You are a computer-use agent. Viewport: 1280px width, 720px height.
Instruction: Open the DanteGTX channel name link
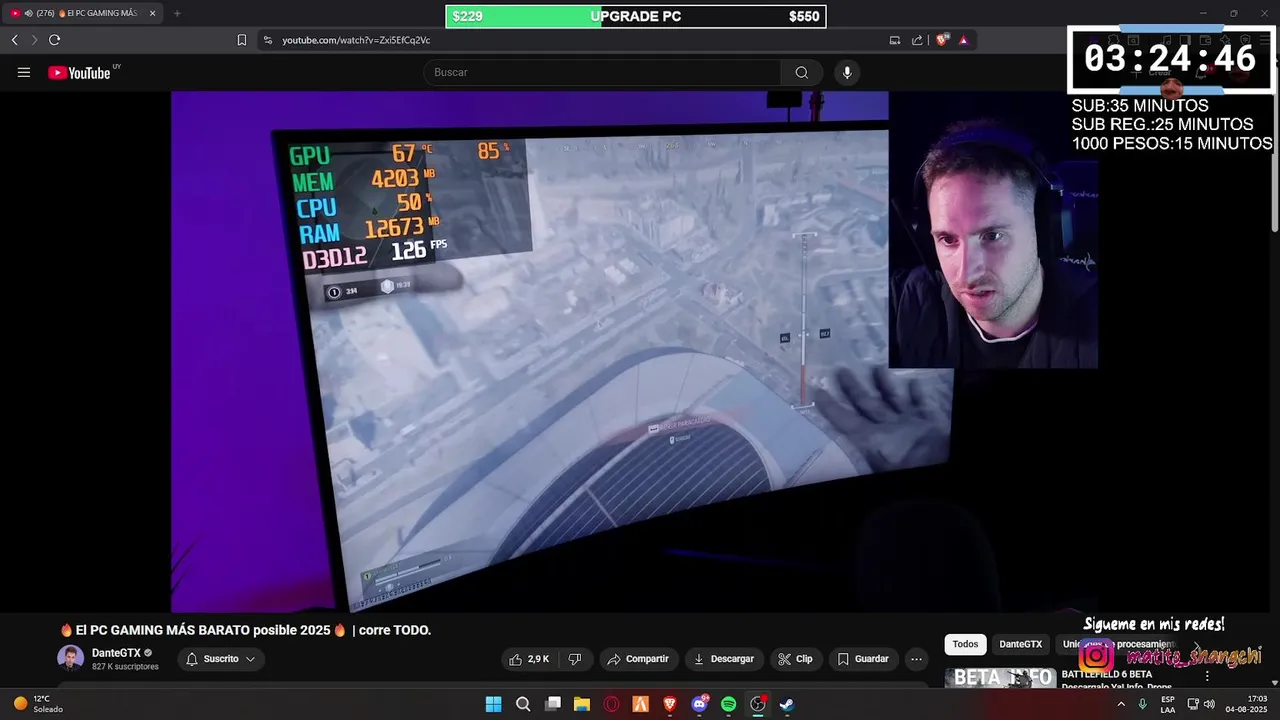(x=116, y=653)
